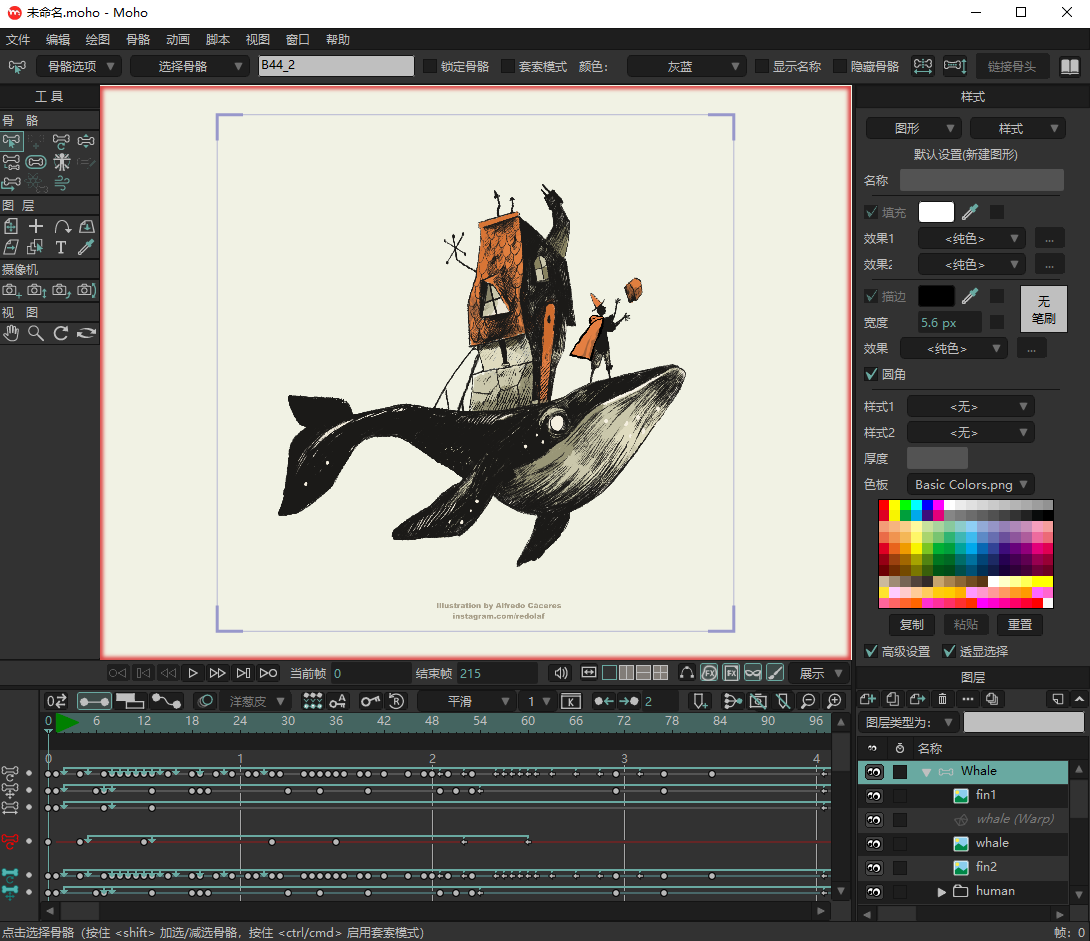Open the 图形 dropdown in style panel
The width and height of the screenshot is (1090, 941).
[914, 128]
